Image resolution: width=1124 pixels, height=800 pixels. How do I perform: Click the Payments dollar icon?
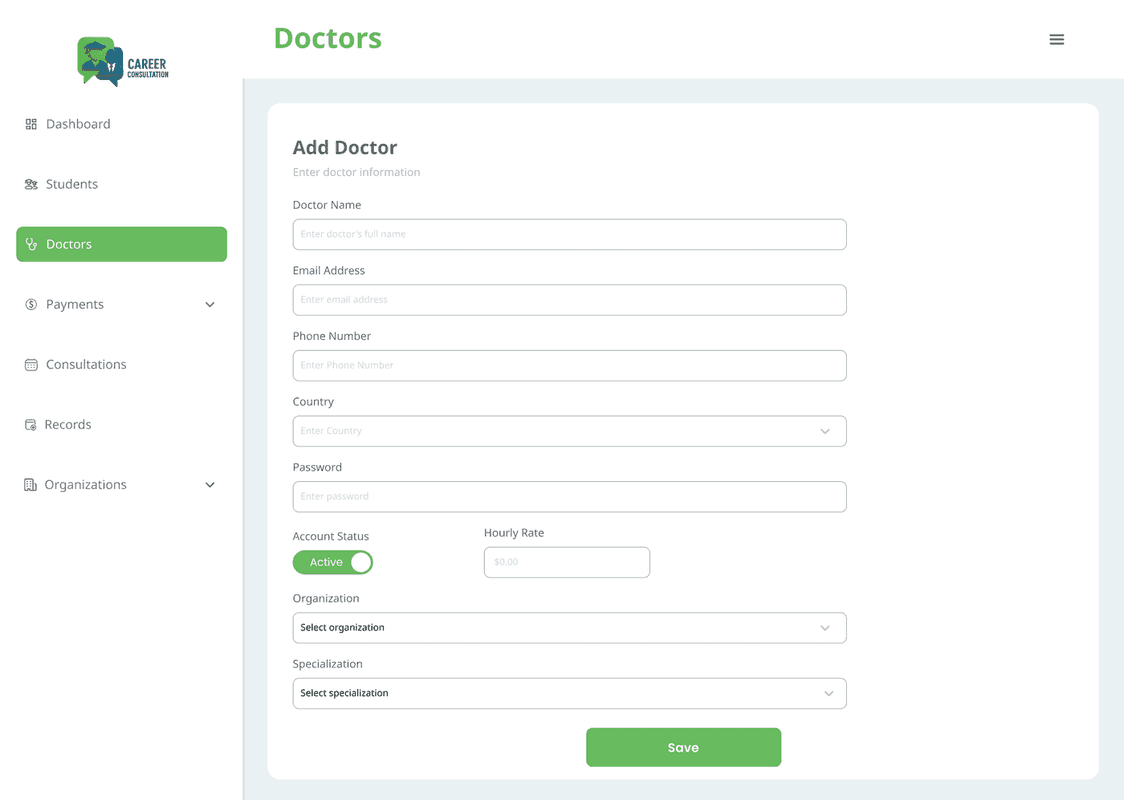[31, 304]
